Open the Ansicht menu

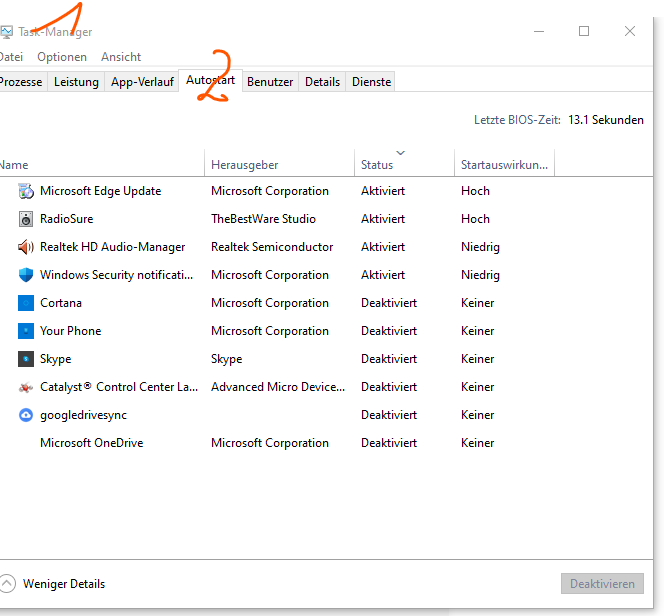(x=121, y=57)
